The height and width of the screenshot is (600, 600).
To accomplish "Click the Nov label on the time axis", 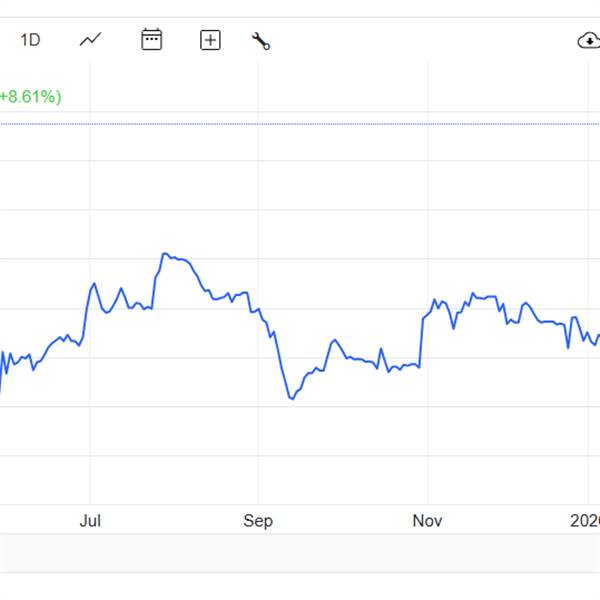I will (x=427, y=521).
